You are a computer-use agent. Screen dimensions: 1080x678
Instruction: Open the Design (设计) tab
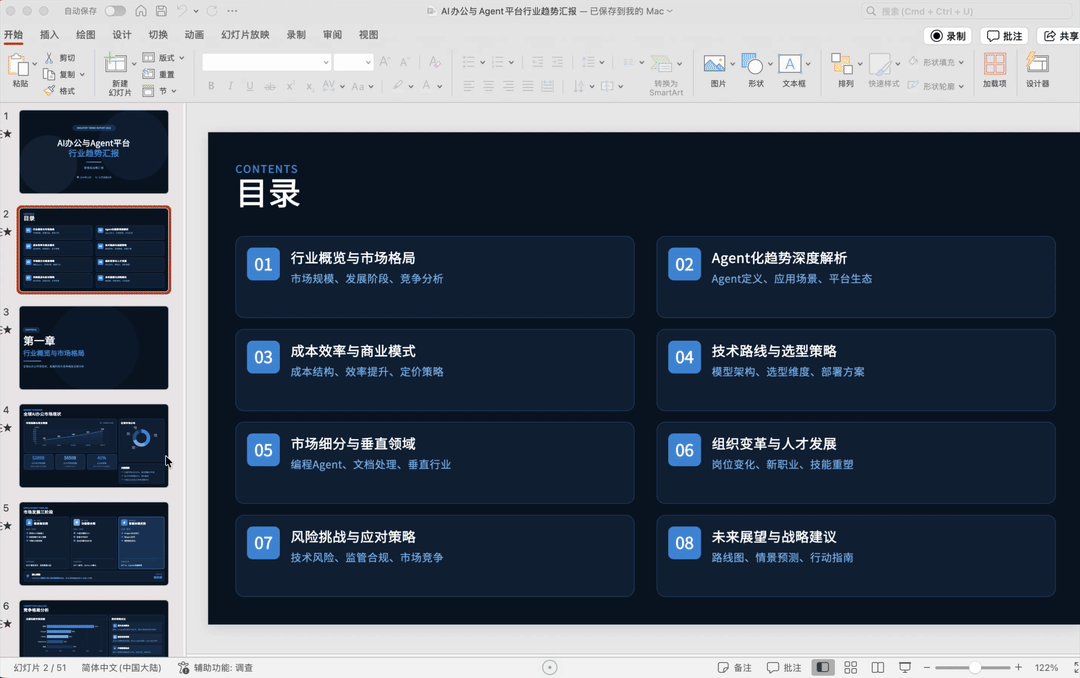coord(122,34)
